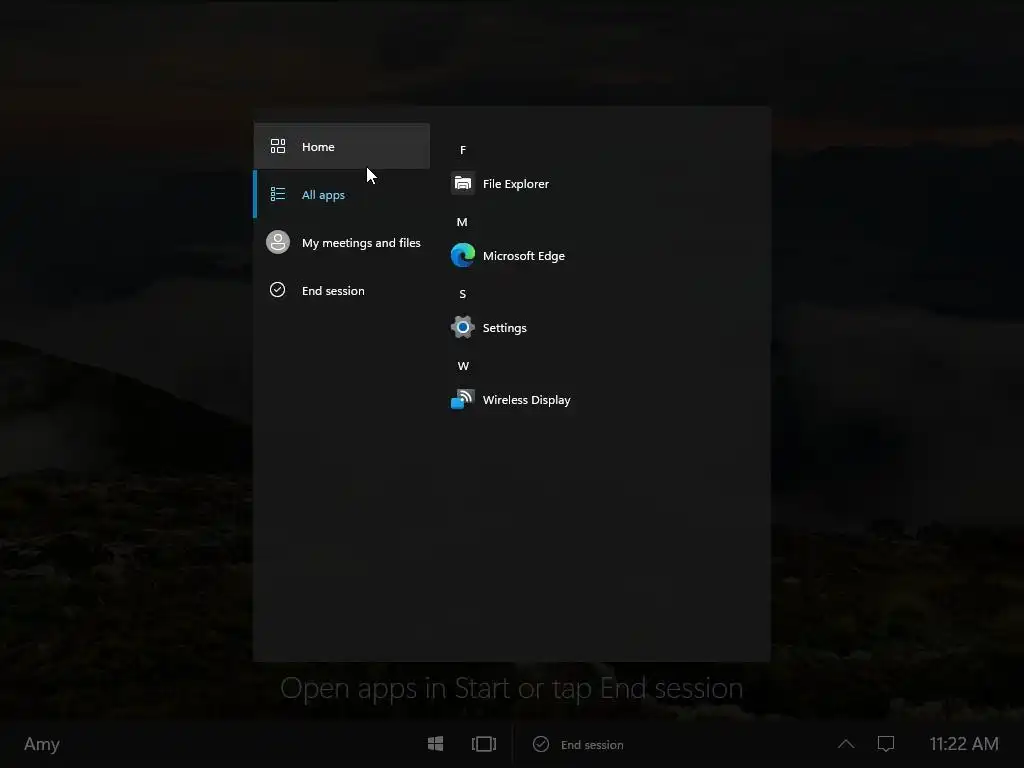Image resolution: width=1024 pixels, height=768 pixels.
Task: Open My meetings and files
Action: pyautogui.click(x=342, y=242)
